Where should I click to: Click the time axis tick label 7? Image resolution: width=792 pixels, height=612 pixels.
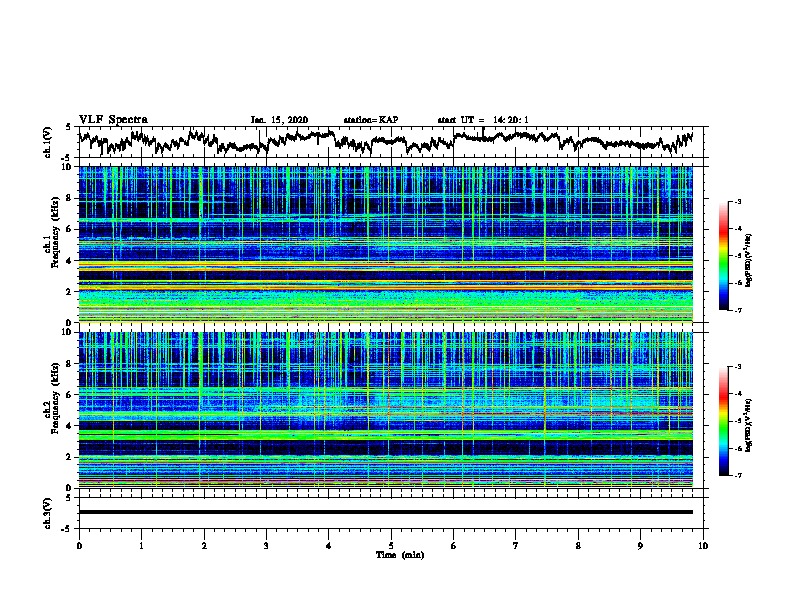(x=516, y=546)
